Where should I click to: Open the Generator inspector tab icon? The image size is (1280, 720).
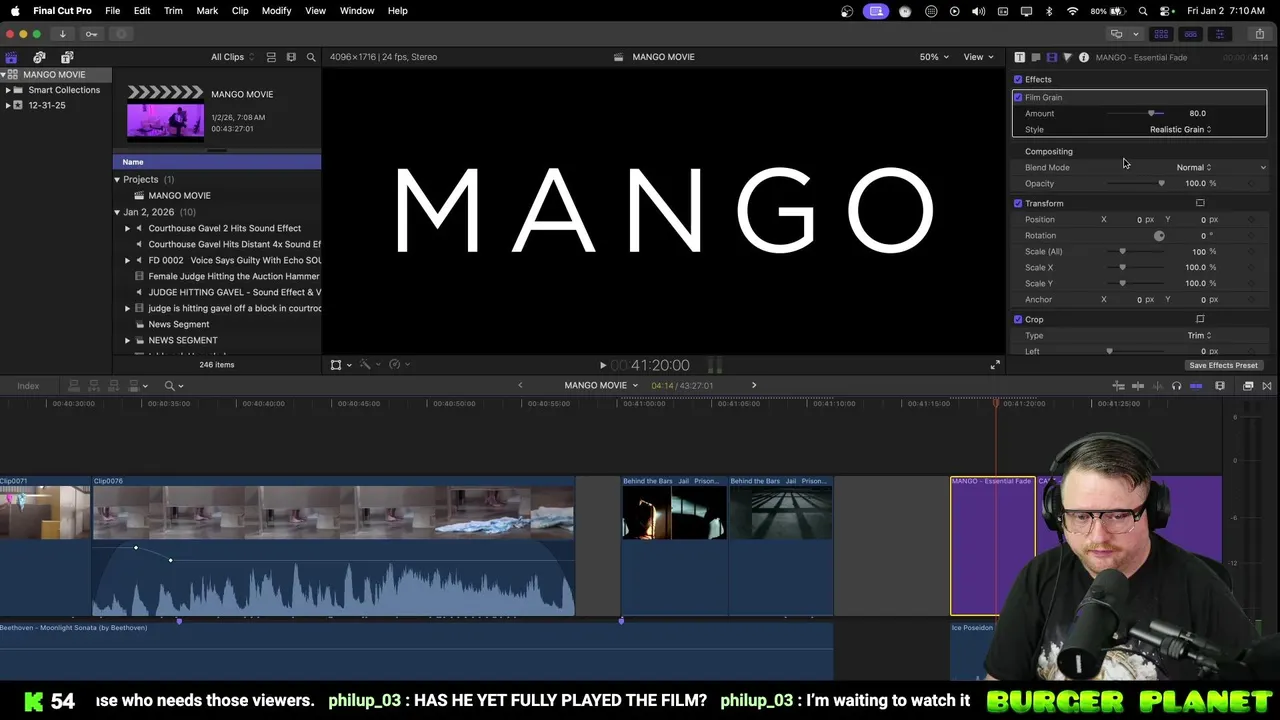(x=1035, y=57)
